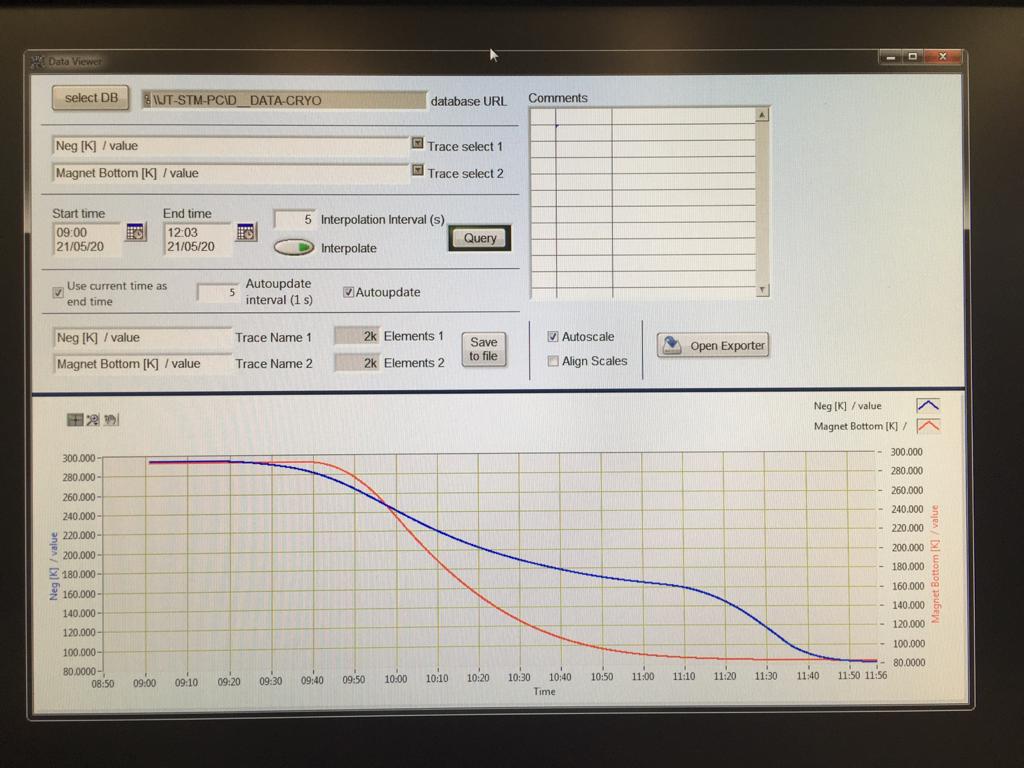The image size is (1024, 768).
Task: Open the Start time calendar picker
Action: [x=134, y=232]
